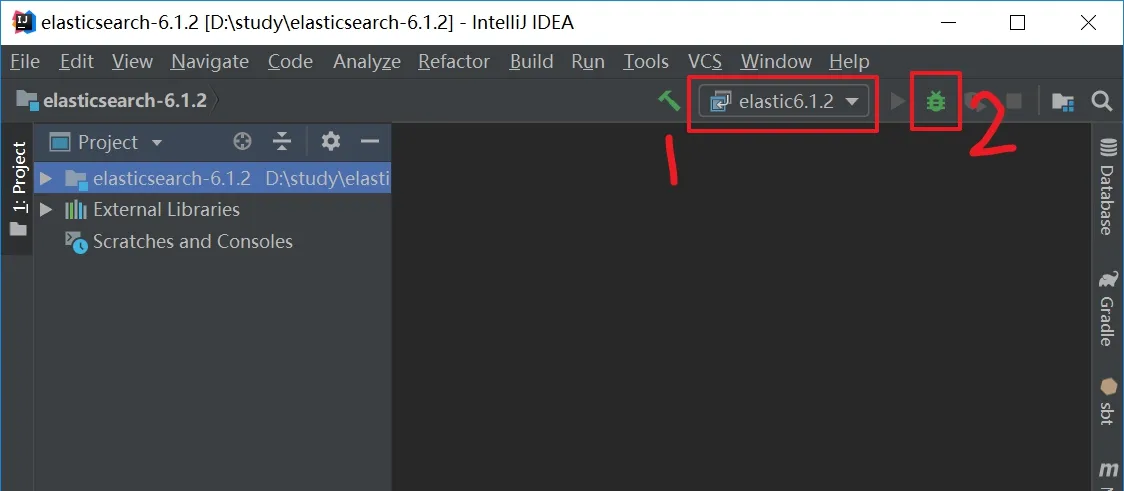Image resolution: width=1124 pixels, height=491 pixels.
Task: Toggle the 1: Project side tab
Action: 18,189
